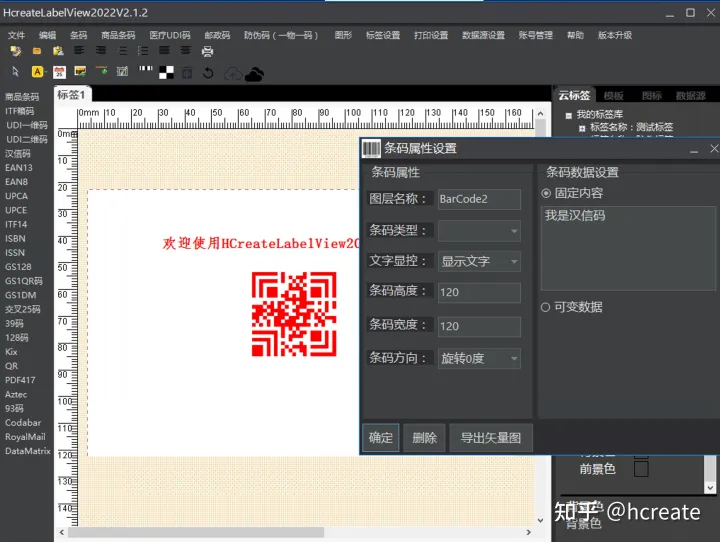Select the yellow text A tool
The width and height of the screenshot is (720, 542).
(x=37, y=72)
